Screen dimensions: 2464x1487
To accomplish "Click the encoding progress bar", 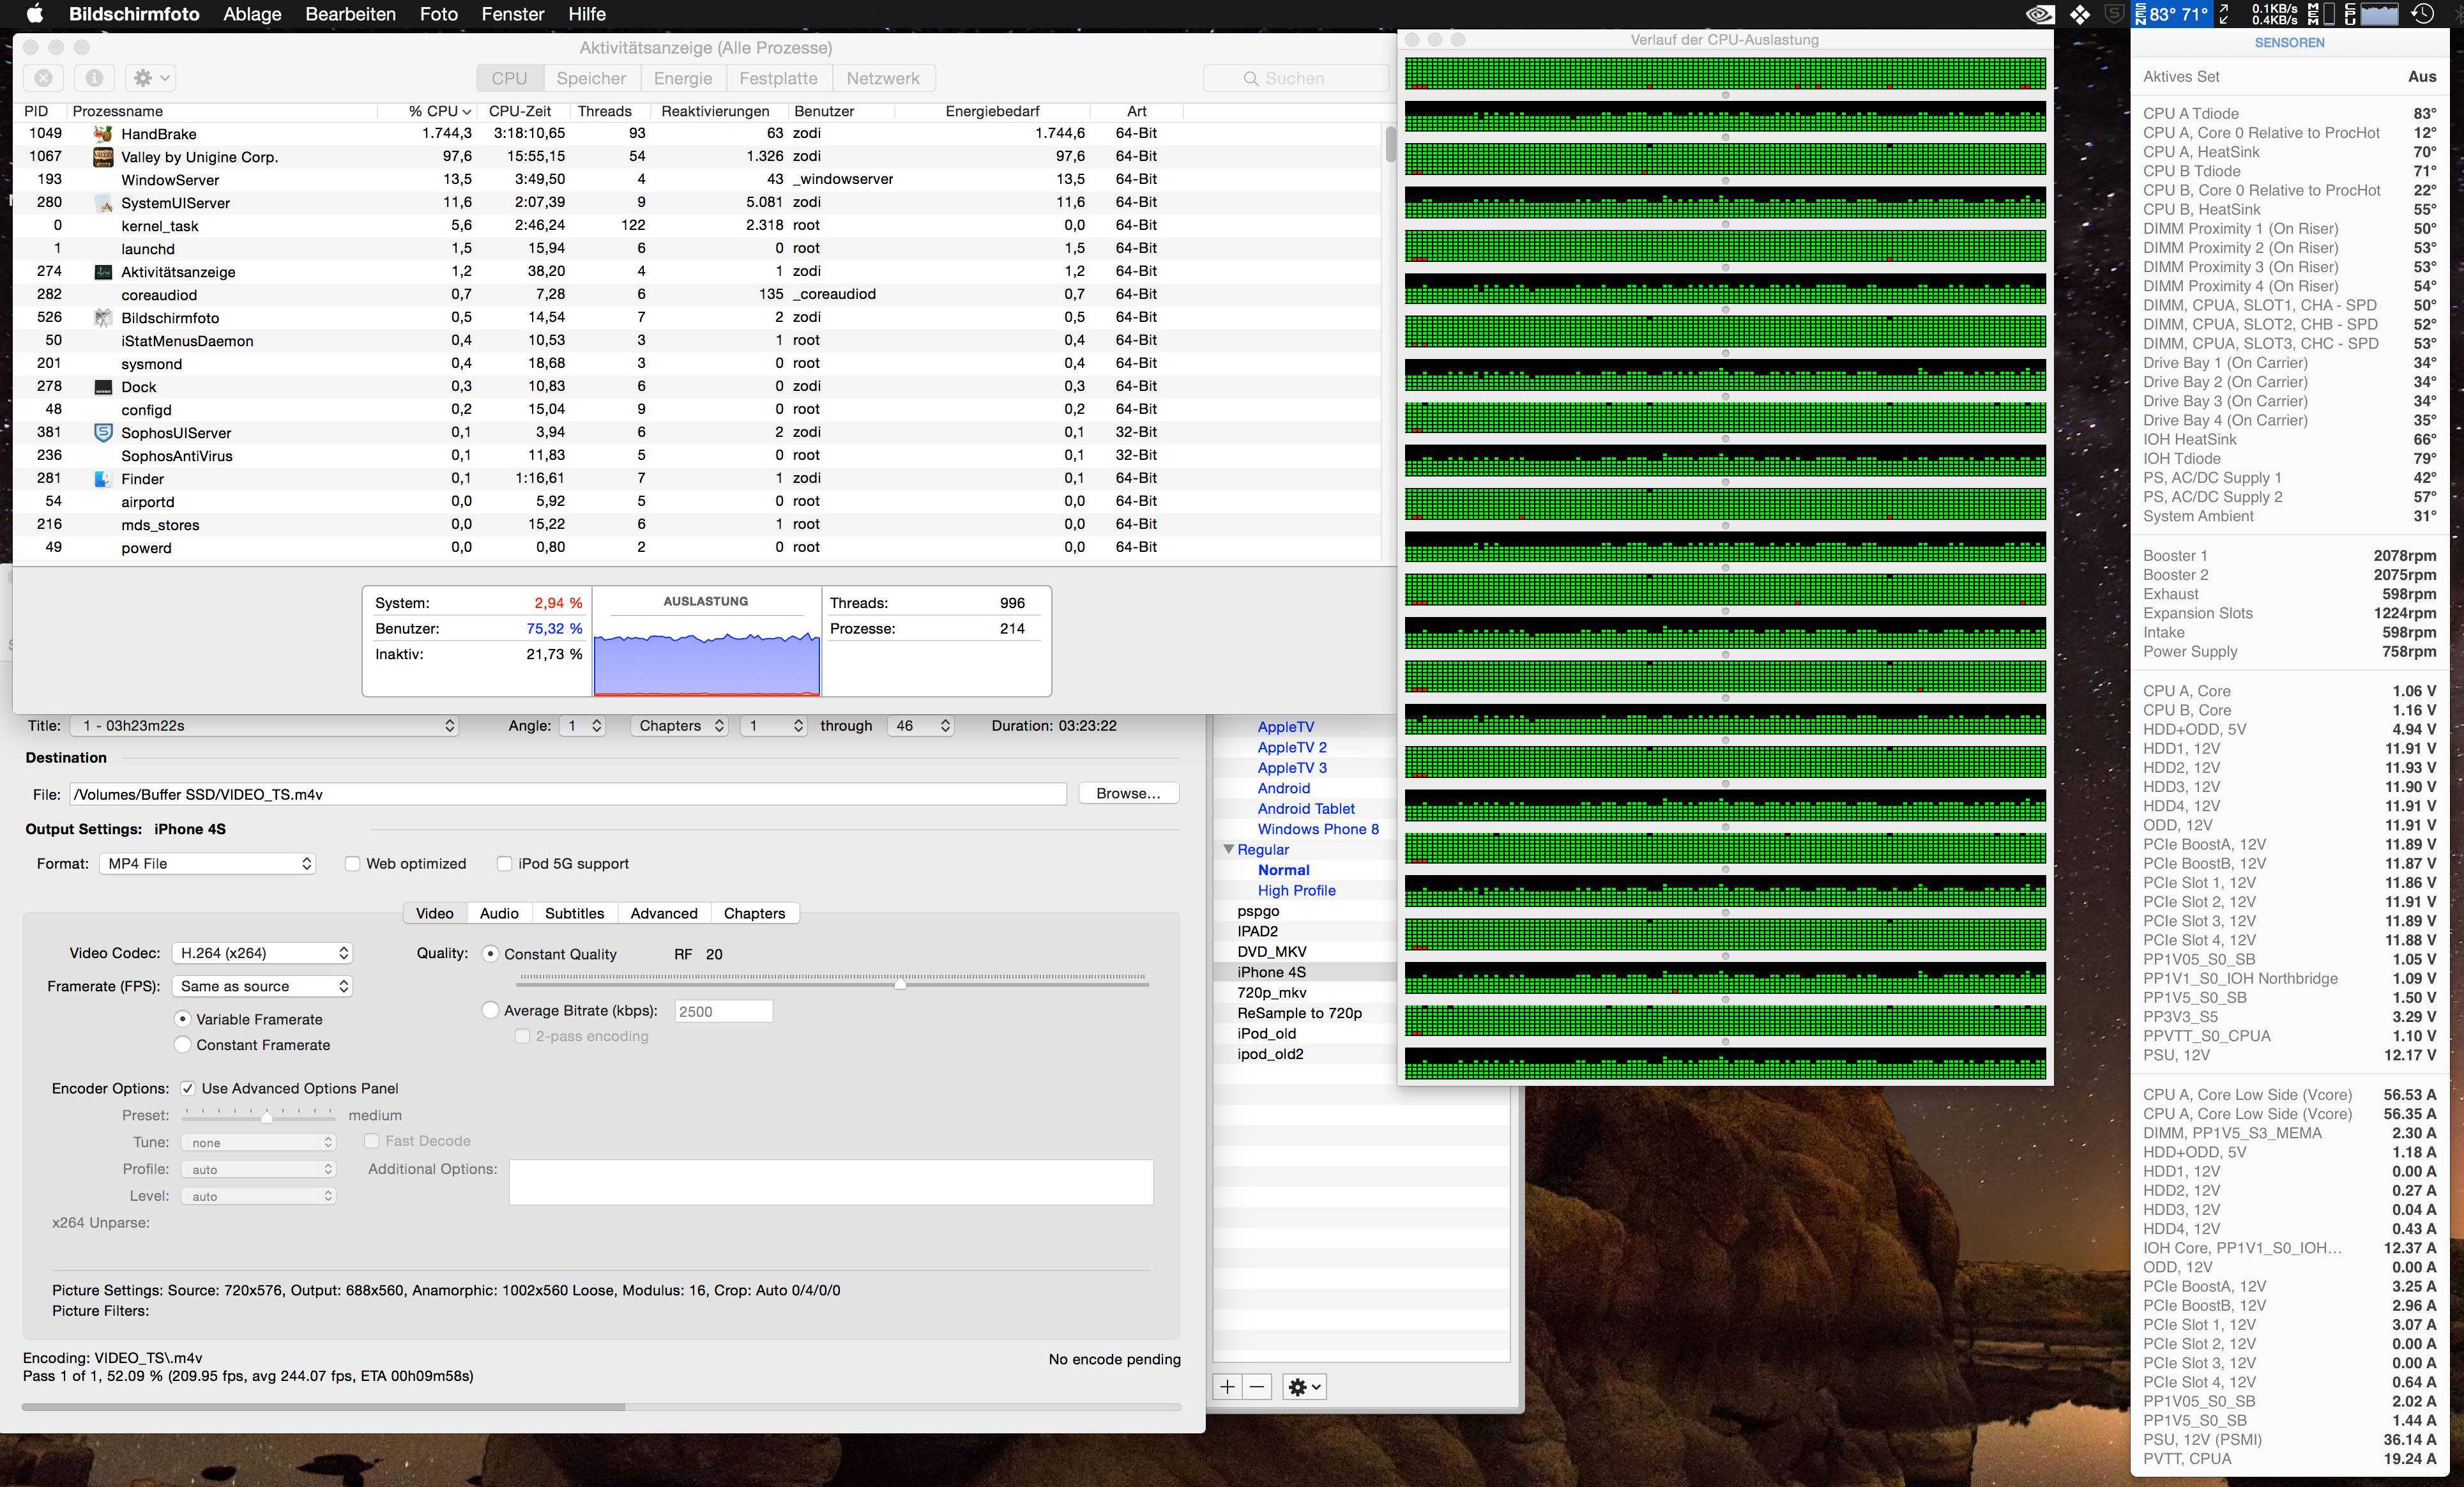I will click(601, 1406).
